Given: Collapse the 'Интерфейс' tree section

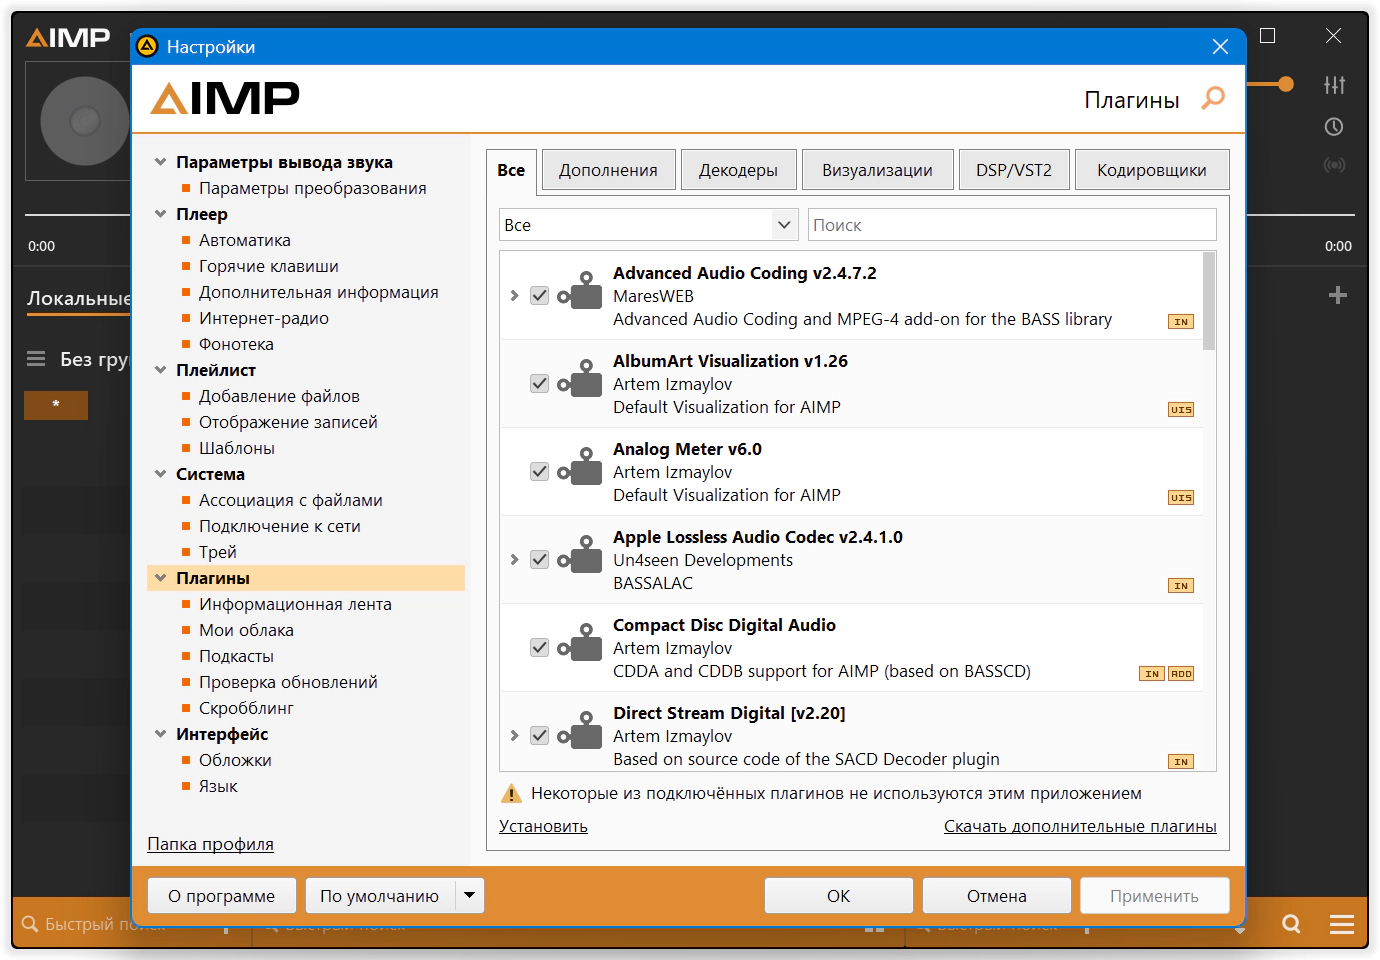Looking at the screenshot, I should click(x=160, y=734).
